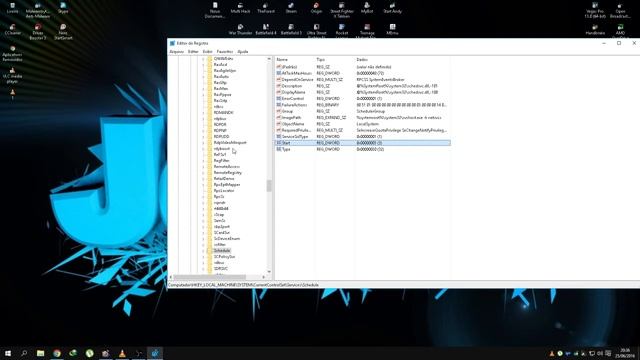
Task: Click the ServiceSidType DWORD icon
Action: [279, 137]
